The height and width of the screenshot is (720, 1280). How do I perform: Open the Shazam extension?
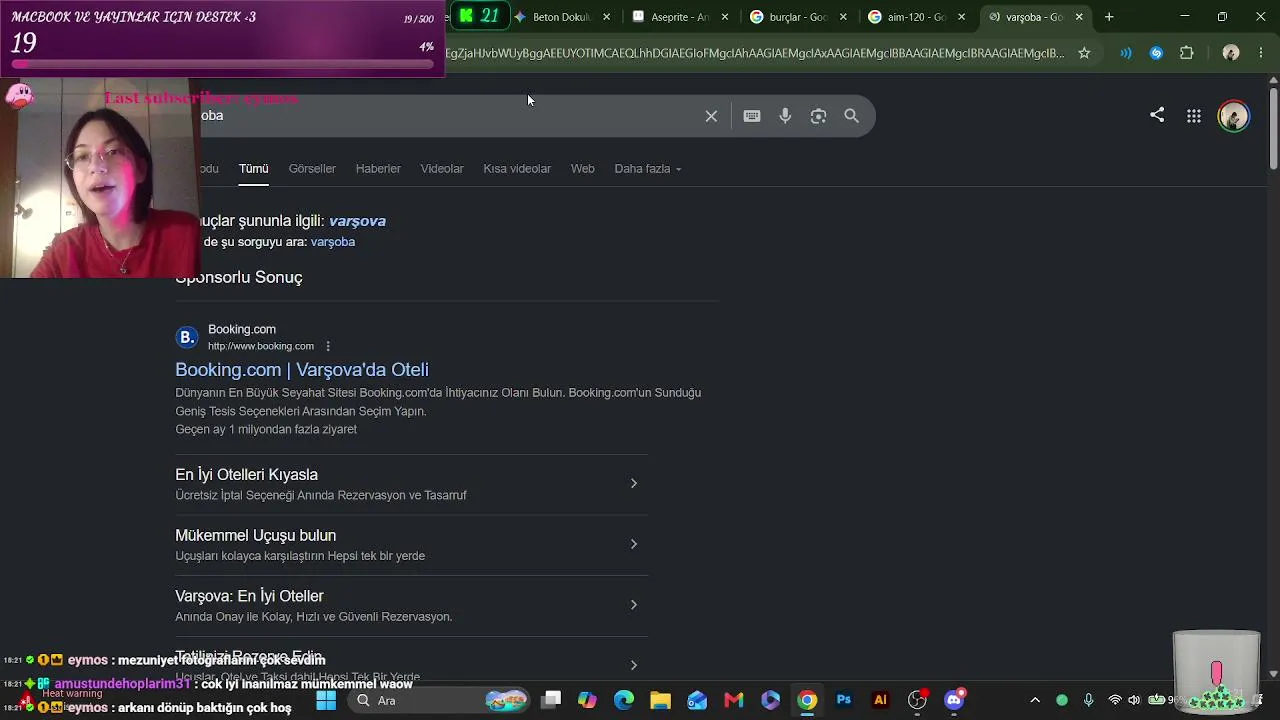pos(1156,53)
